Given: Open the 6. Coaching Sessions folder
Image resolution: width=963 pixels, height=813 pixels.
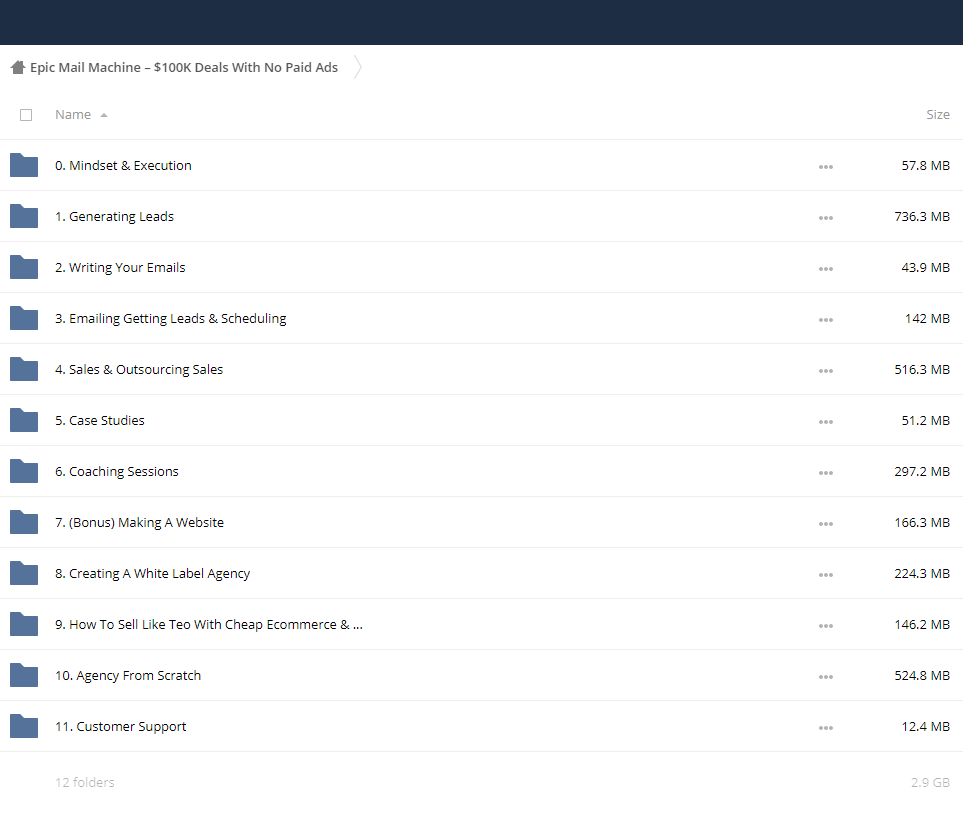Looking at the screenshot, I should [x=117, y=472].
